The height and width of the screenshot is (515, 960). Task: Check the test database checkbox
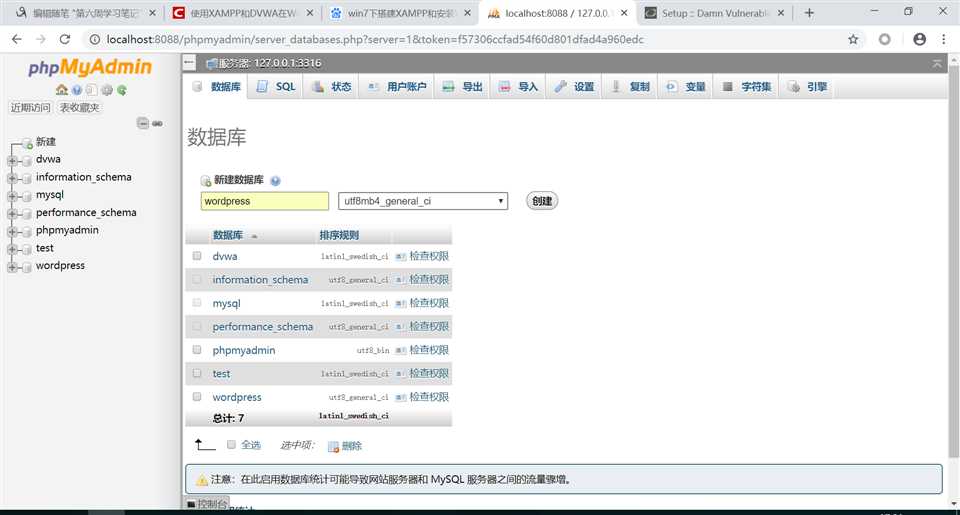[197, 373]
